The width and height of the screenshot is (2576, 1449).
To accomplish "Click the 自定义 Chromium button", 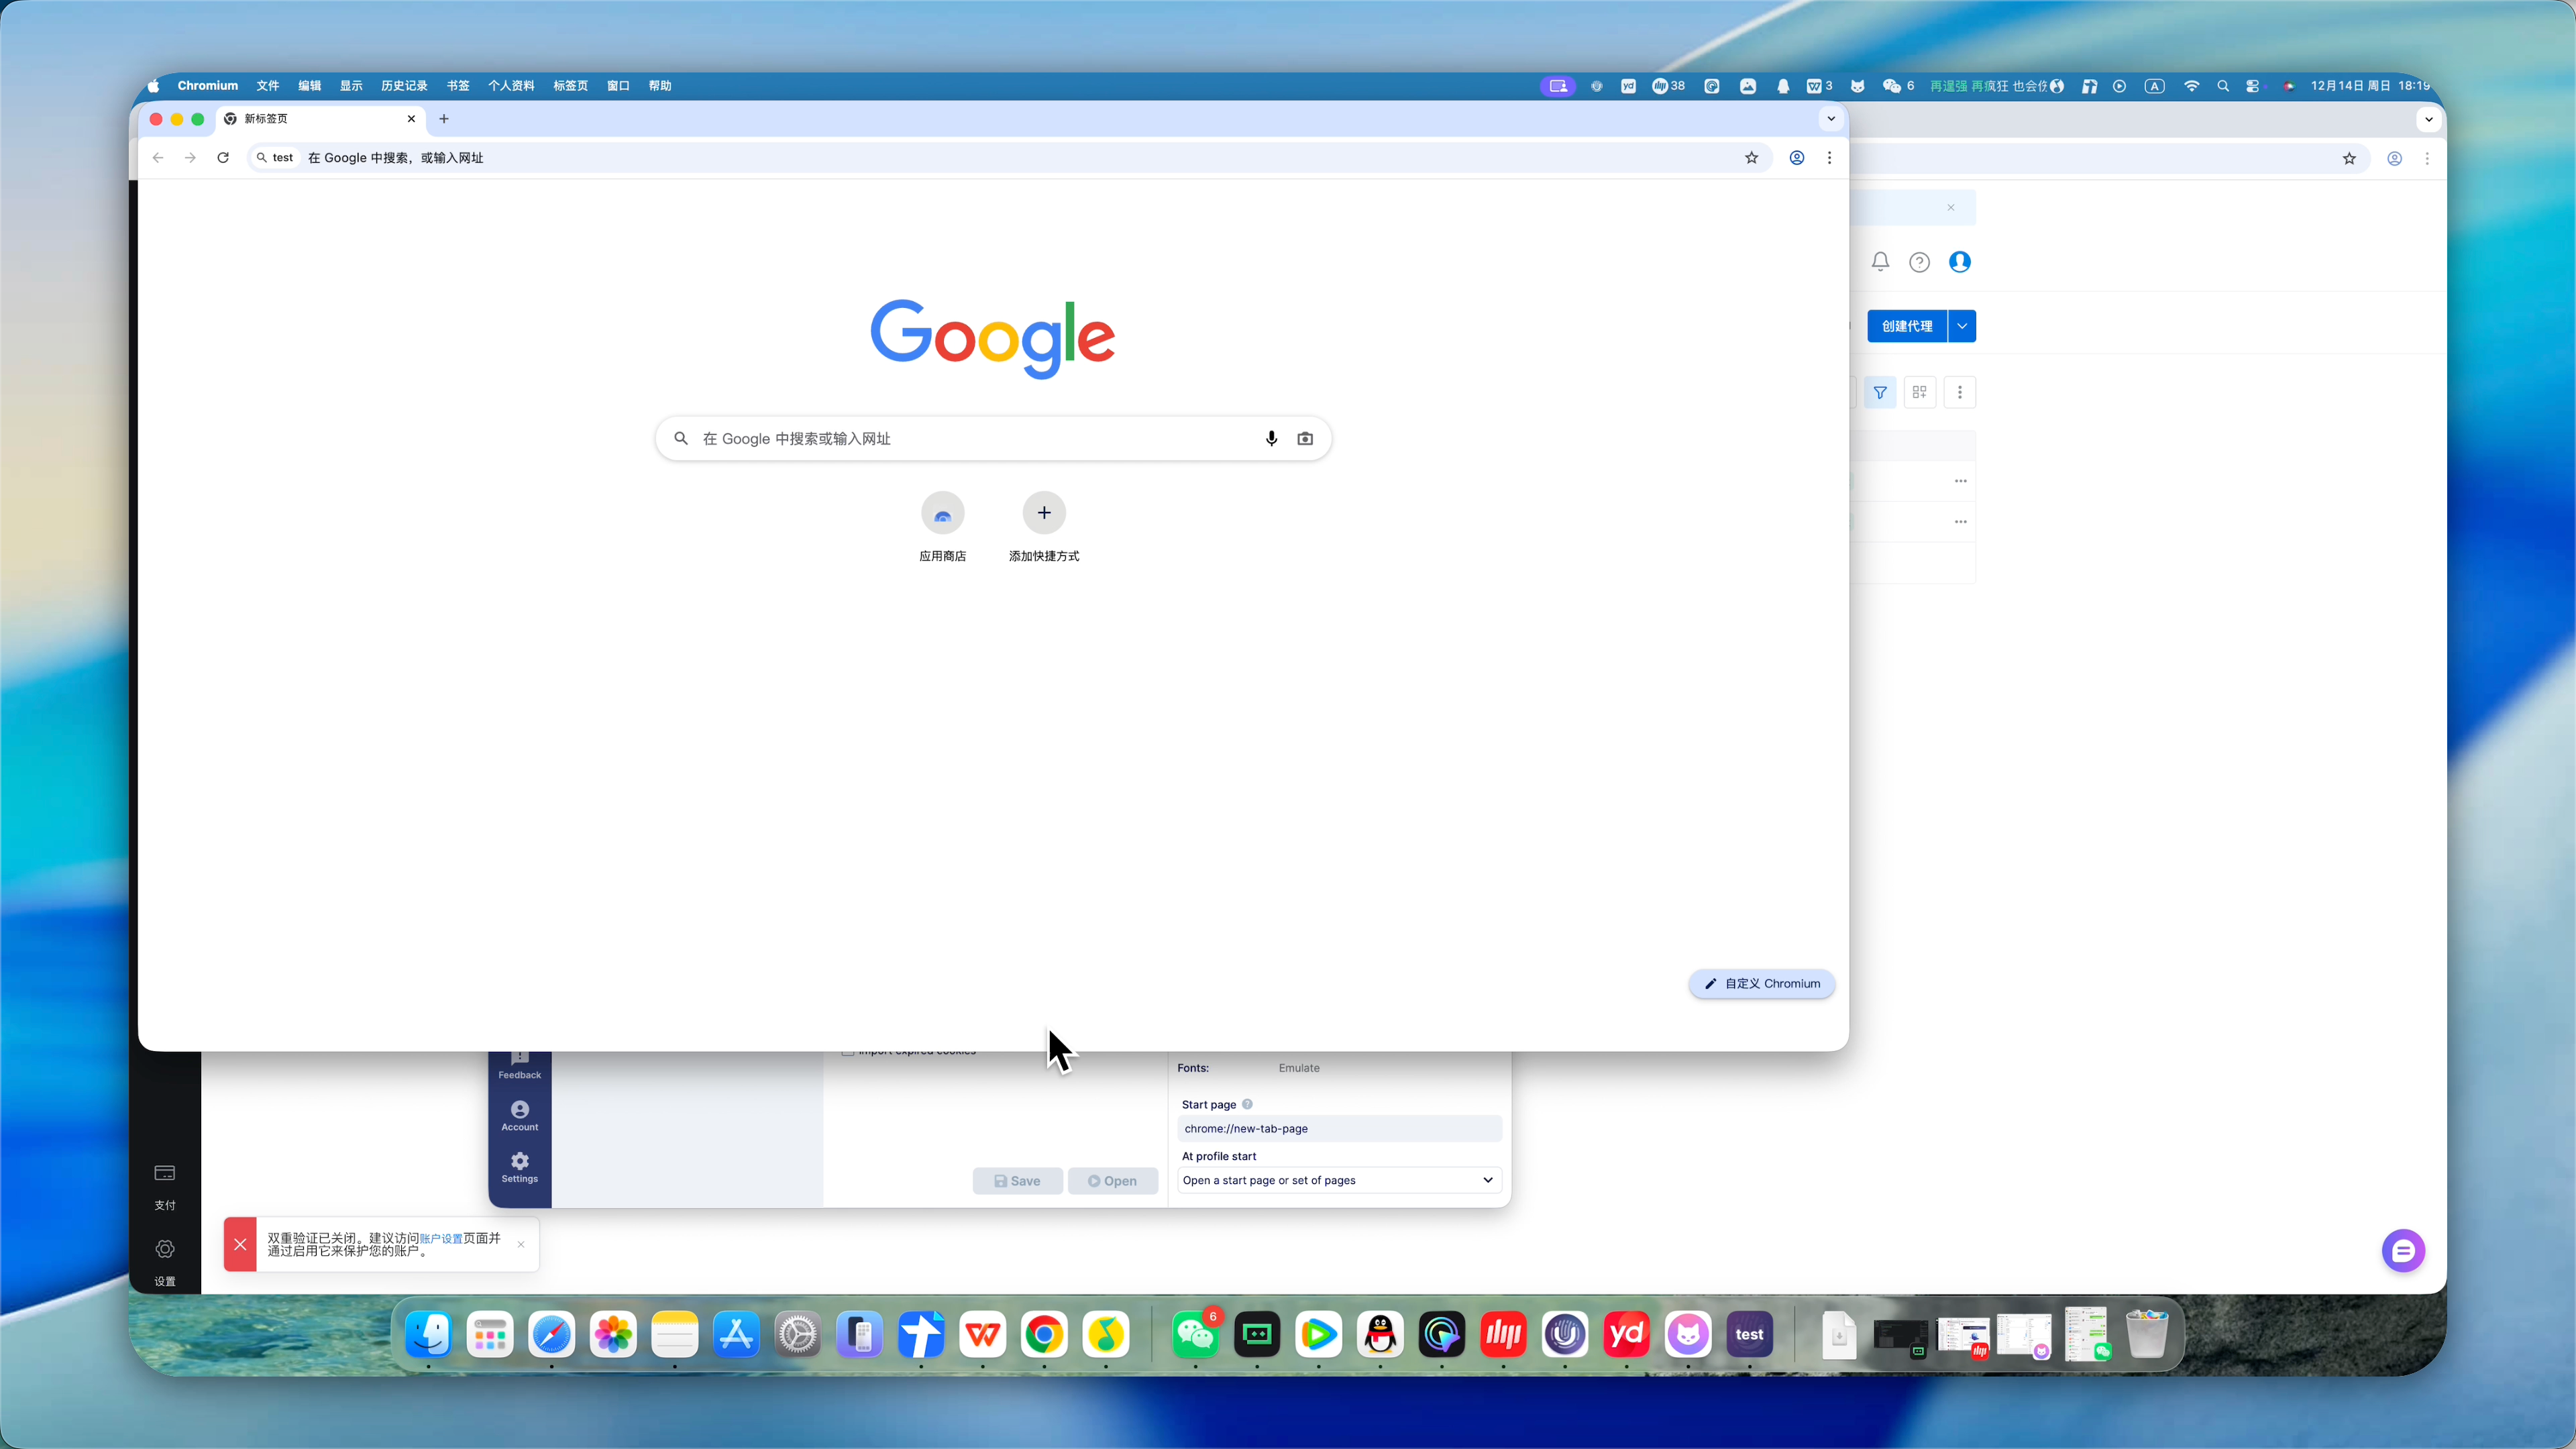I will point(1761,984).
